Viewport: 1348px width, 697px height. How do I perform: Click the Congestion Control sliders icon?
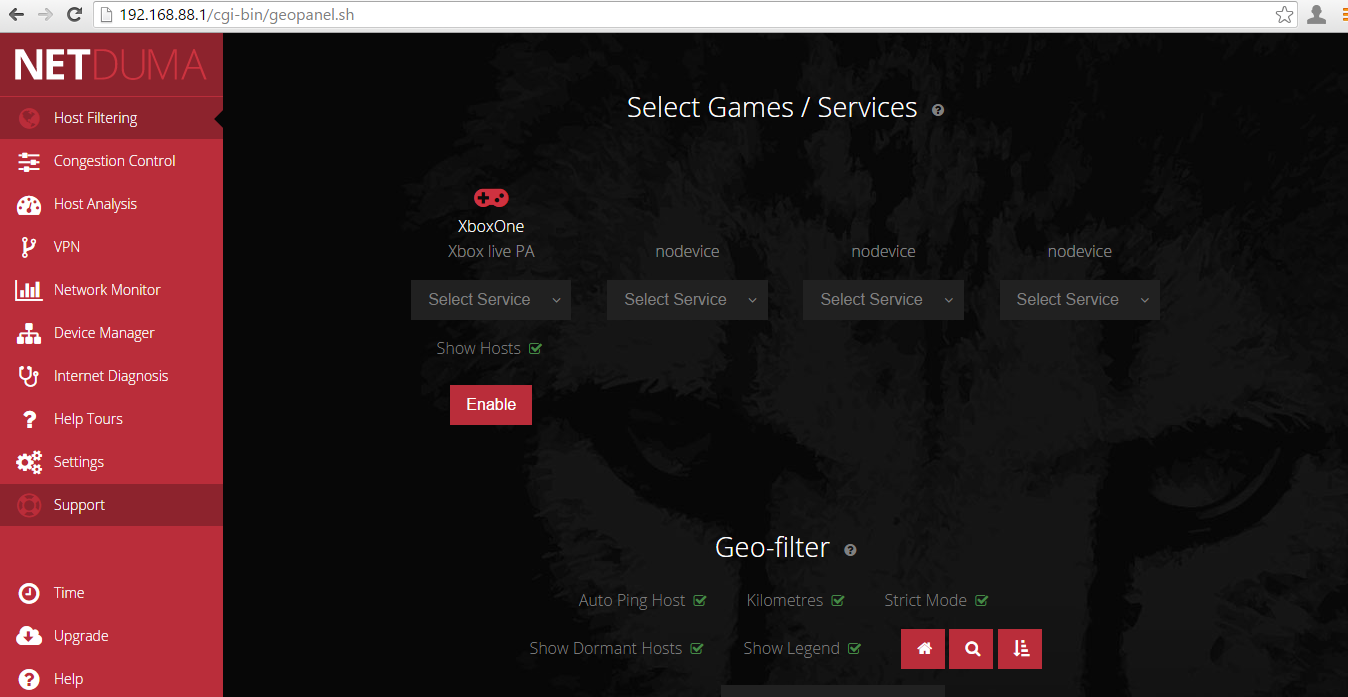pyautogui.click(x=29, y=161)
